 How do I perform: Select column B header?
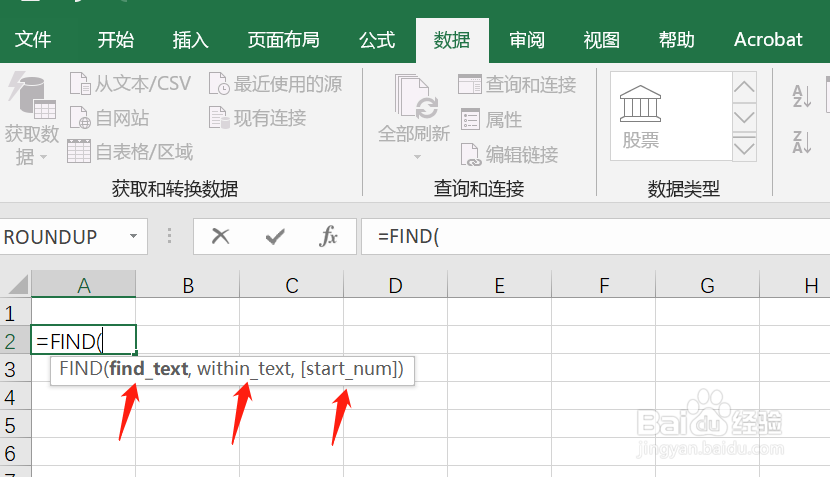188,285
